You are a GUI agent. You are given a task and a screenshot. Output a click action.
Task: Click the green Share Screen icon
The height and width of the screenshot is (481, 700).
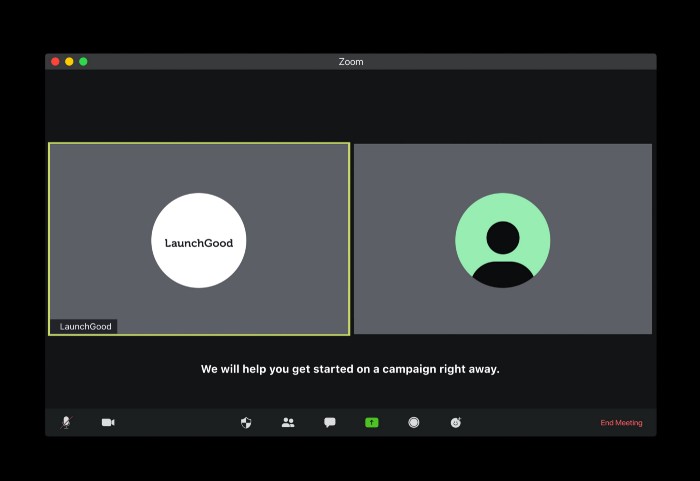pyautogui.click(x=372, y=422)
